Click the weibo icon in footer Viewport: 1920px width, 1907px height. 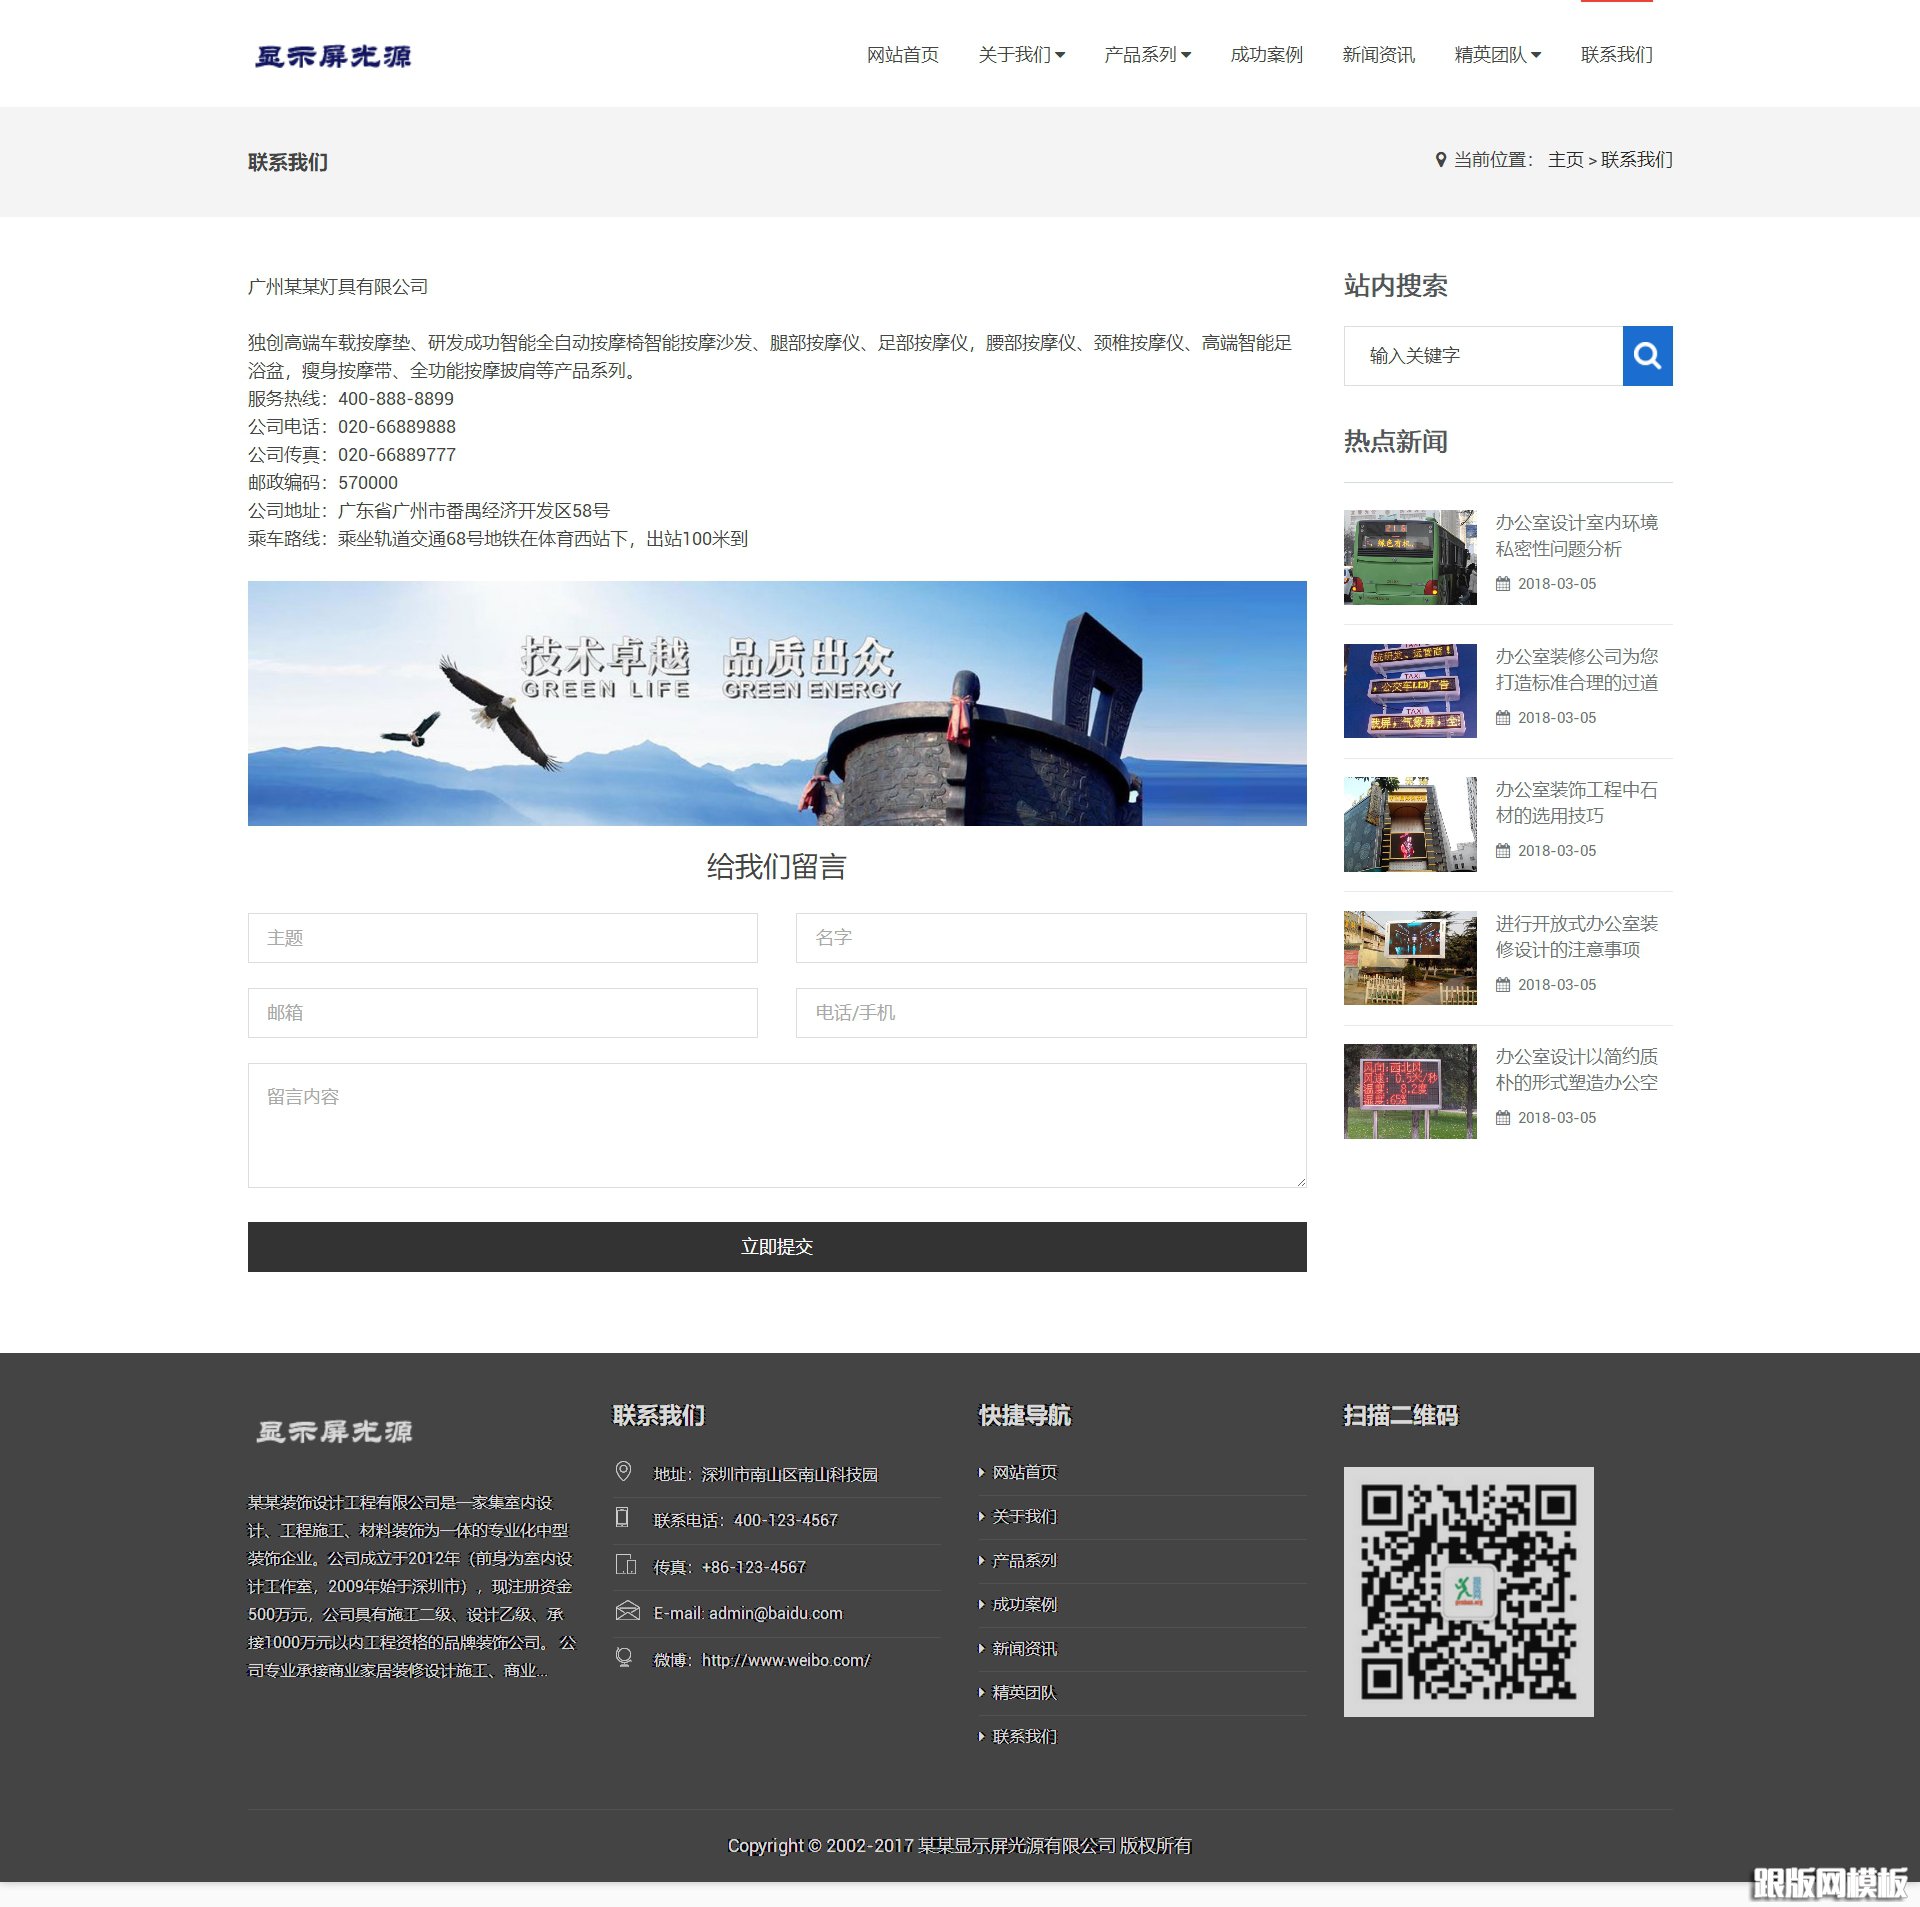pyautogui.click(x=624, y=1658)
